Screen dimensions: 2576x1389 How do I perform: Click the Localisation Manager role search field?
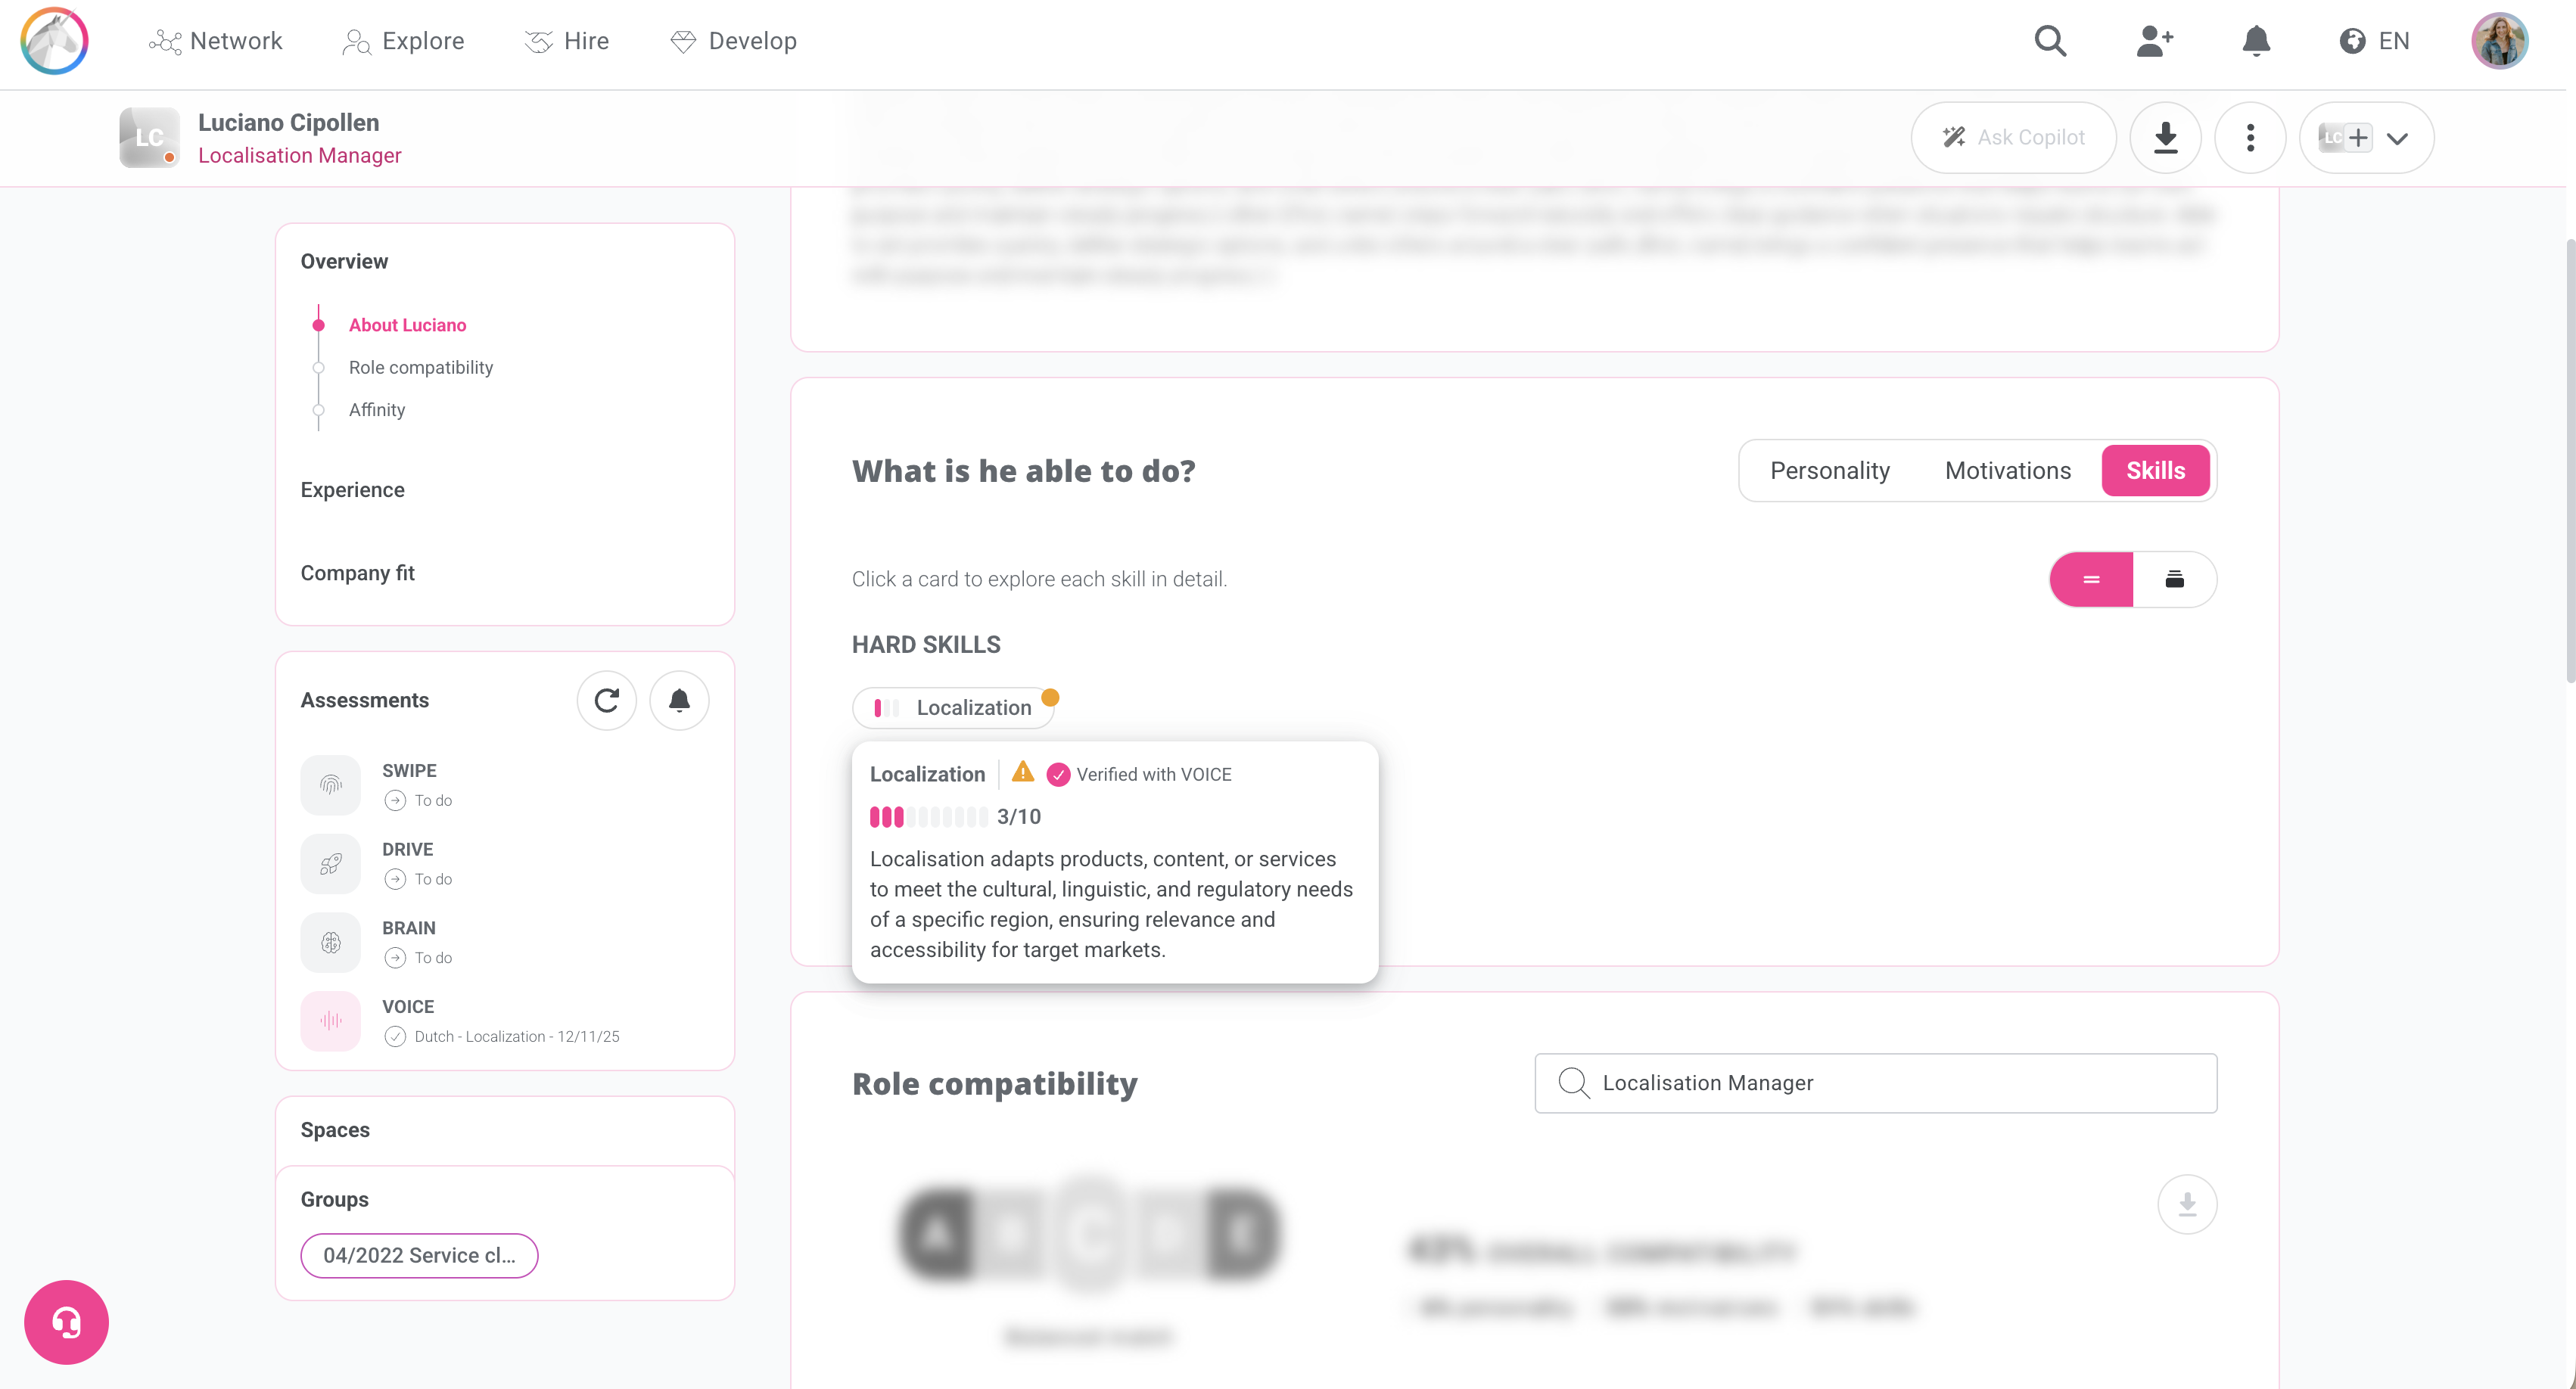pos(1875,1083)
